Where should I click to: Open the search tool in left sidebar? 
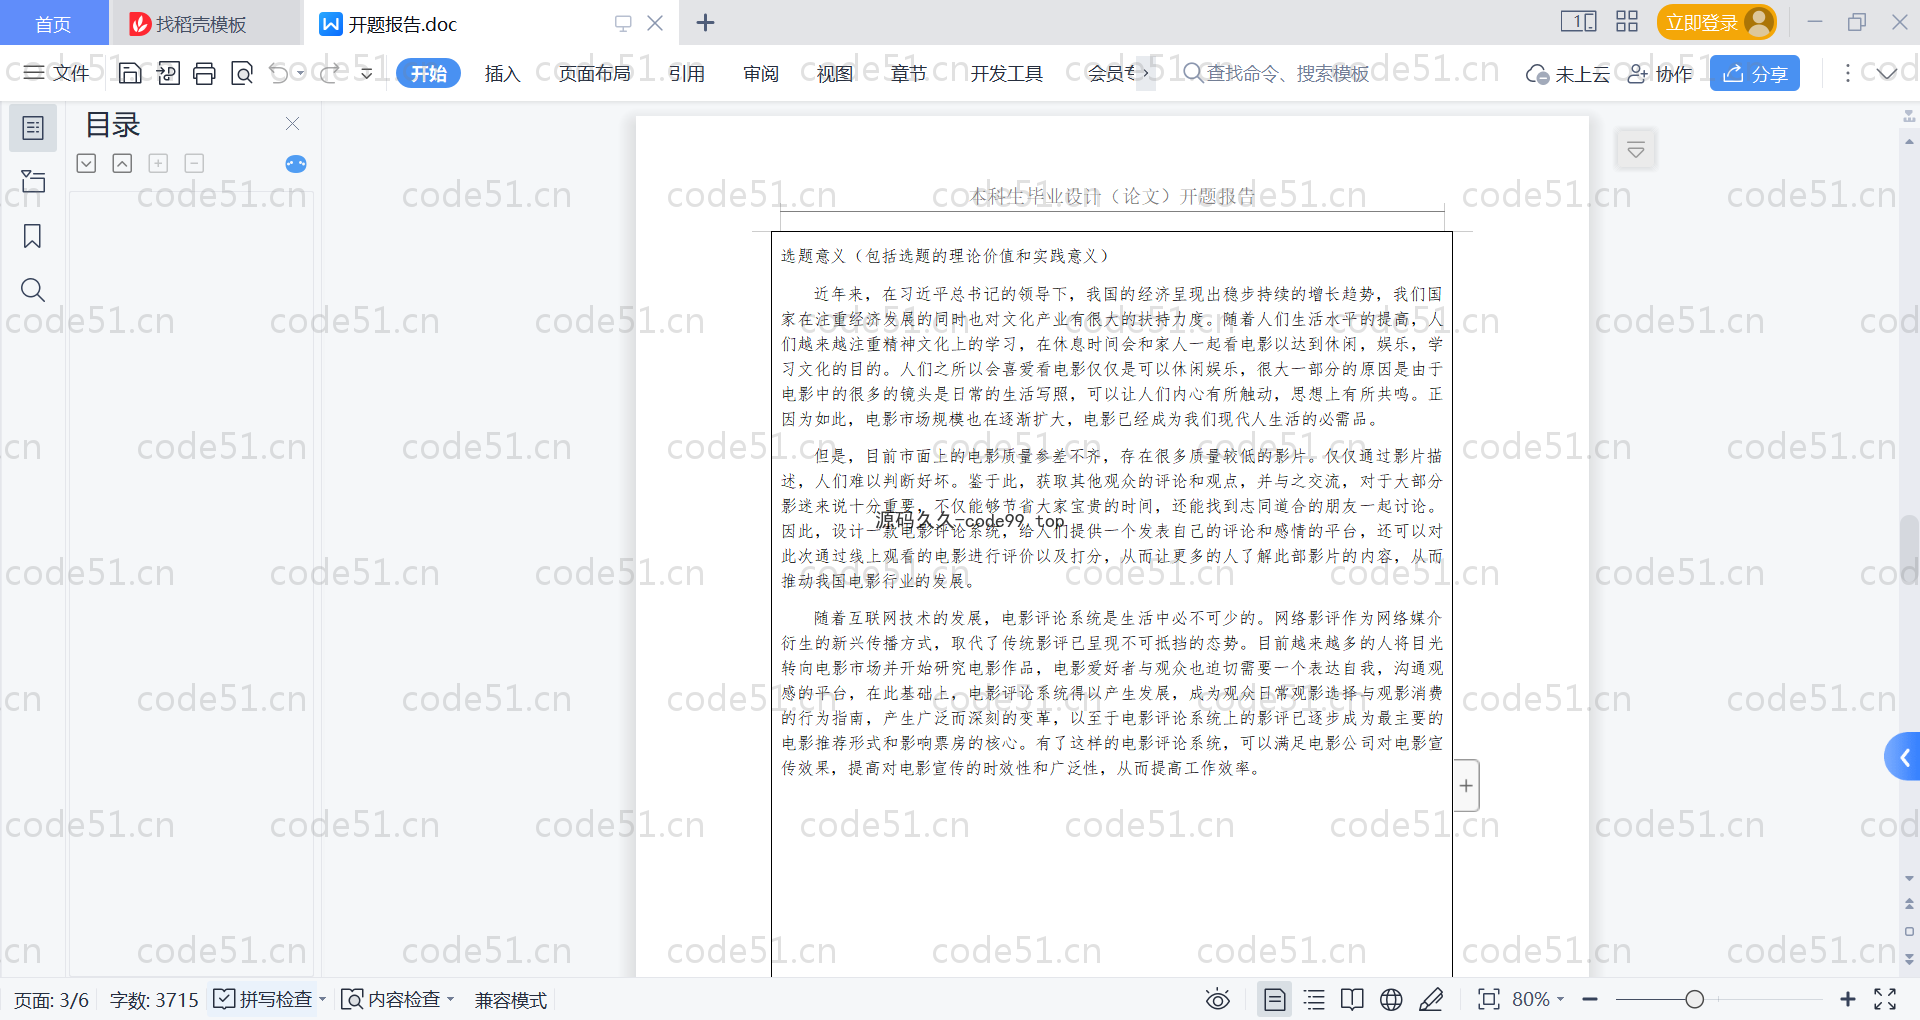click(32, 290)
